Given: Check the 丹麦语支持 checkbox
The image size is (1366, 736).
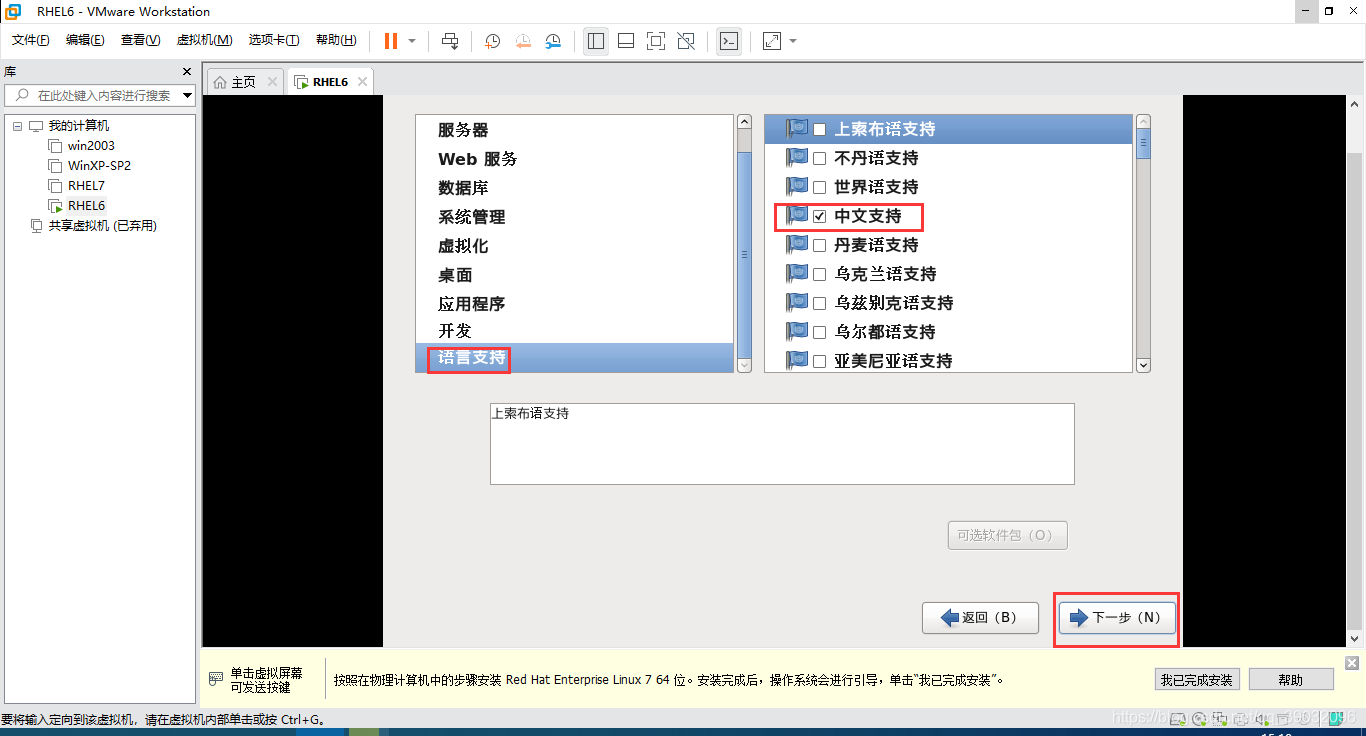Looking at the screenshot, I should pyautogui.click(x=819, y=245).
